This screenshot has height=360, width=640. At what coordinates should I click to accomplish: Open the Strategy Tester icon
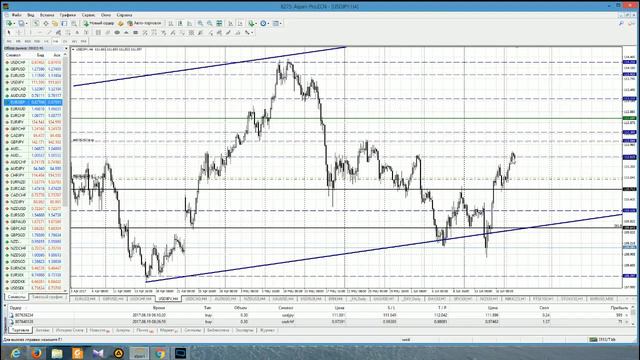click(x=73, y=24)
